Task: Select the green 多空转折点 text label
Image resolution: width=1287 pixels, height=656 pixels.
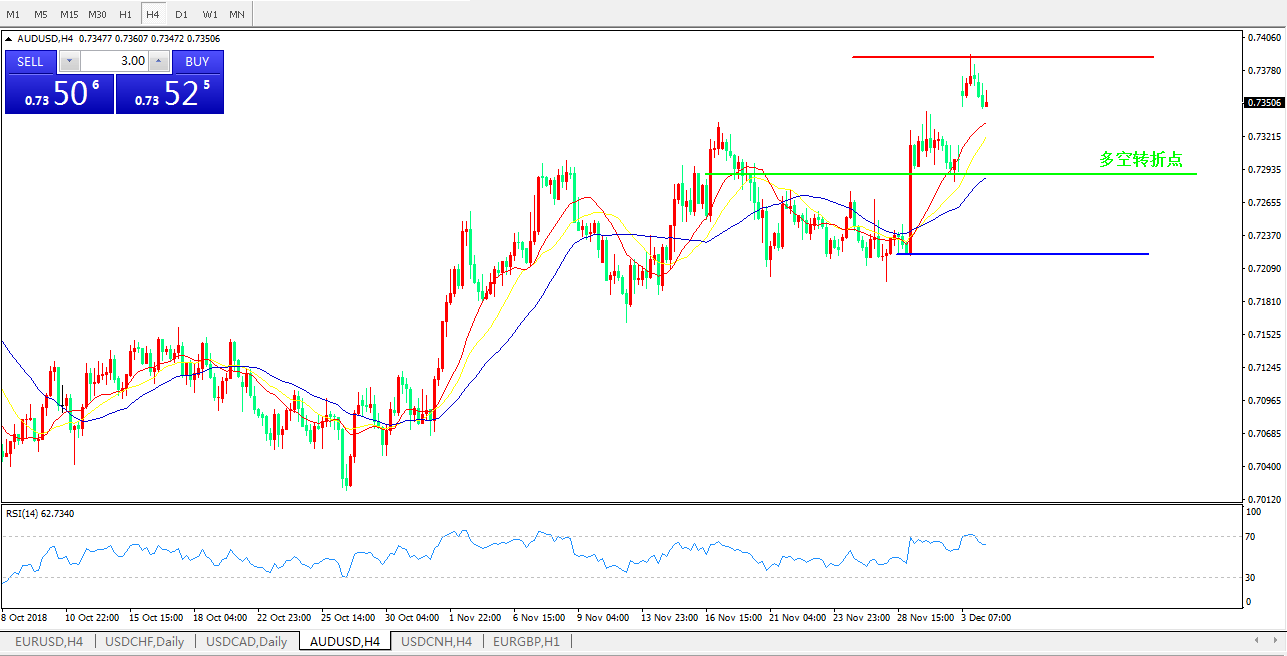Action: (1141, 159)
